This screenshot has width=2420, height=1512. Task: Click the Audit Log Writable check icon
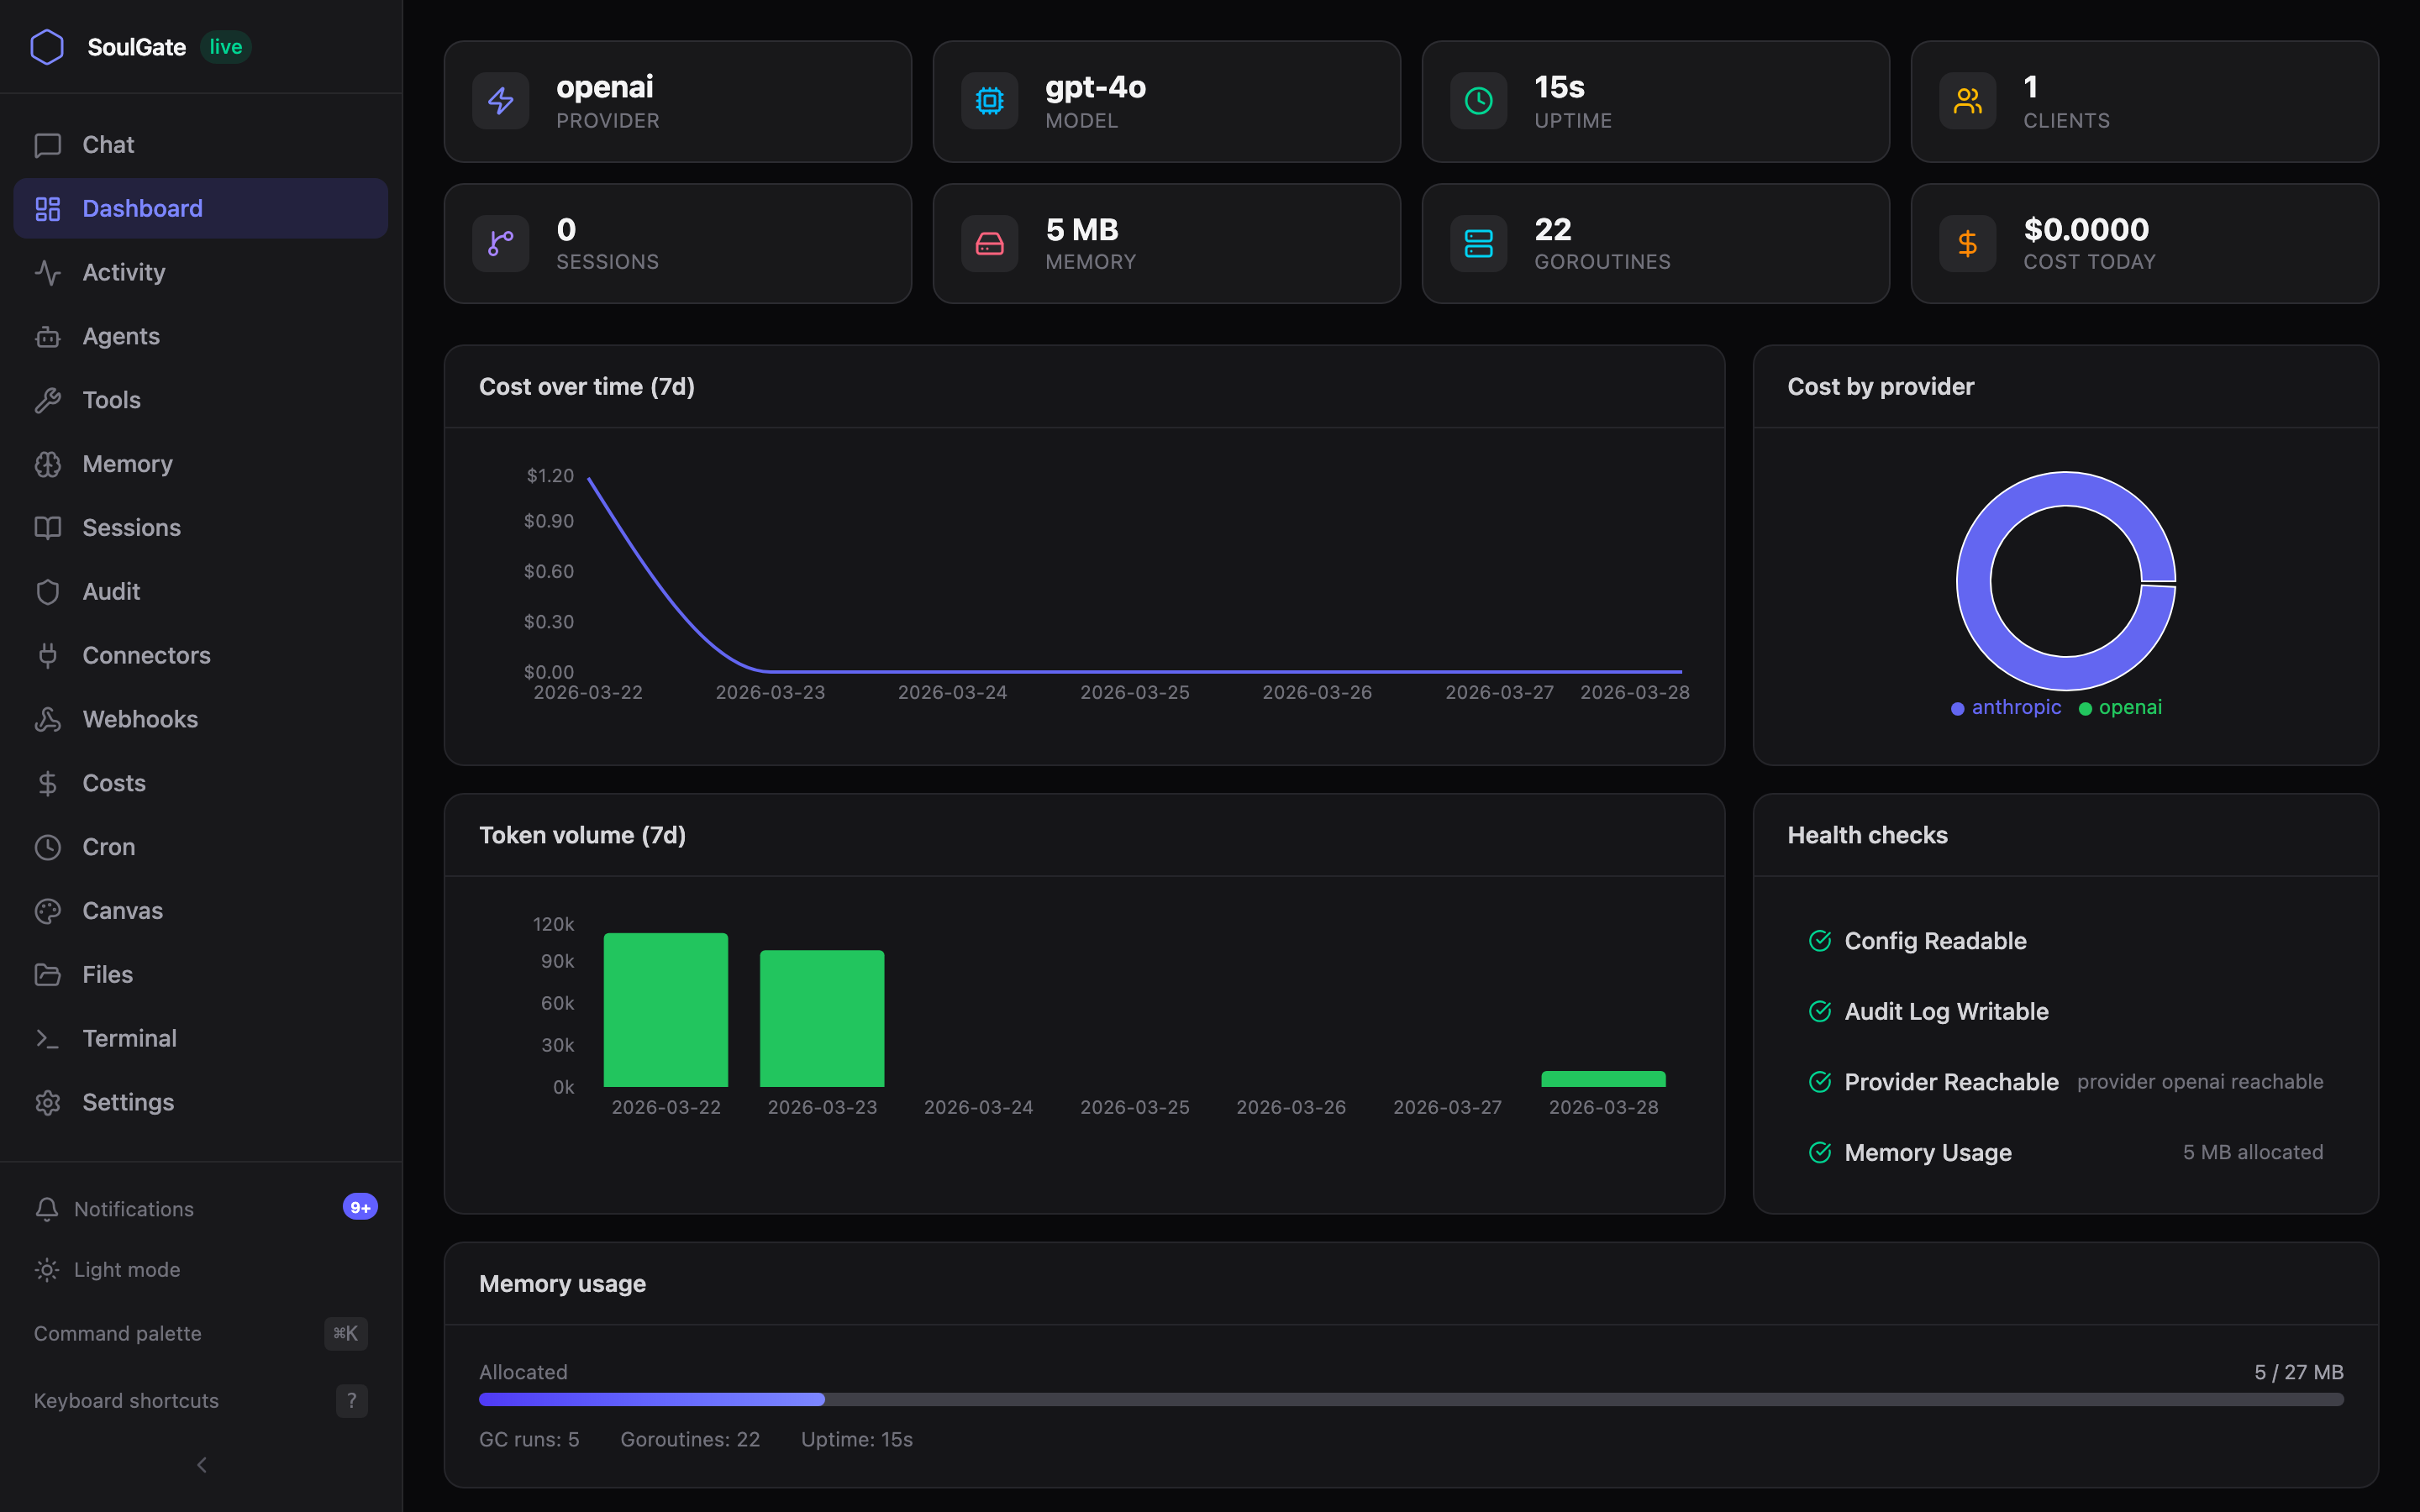point(1820,1012)
